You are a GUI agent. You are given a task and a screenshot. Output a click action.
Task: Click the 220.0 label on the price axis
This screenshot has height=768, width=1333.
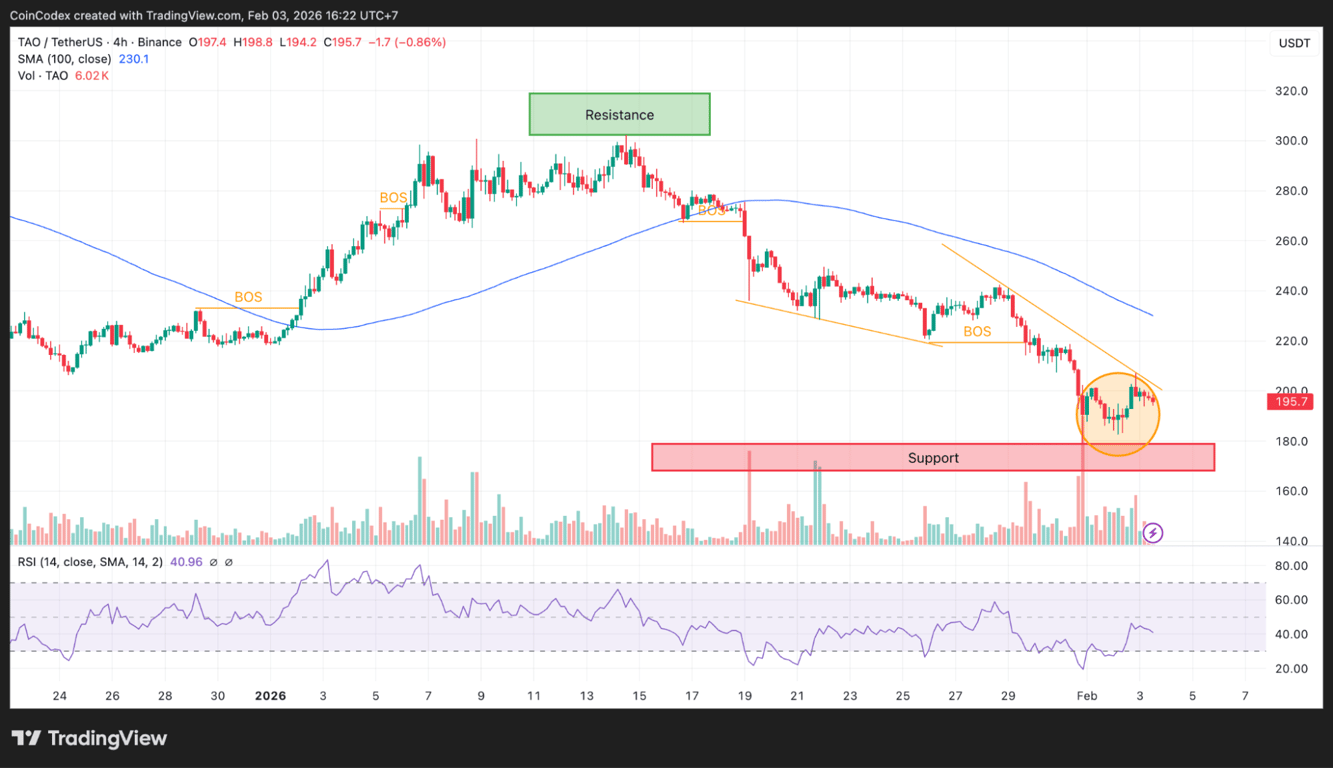tap(1292, 339)
